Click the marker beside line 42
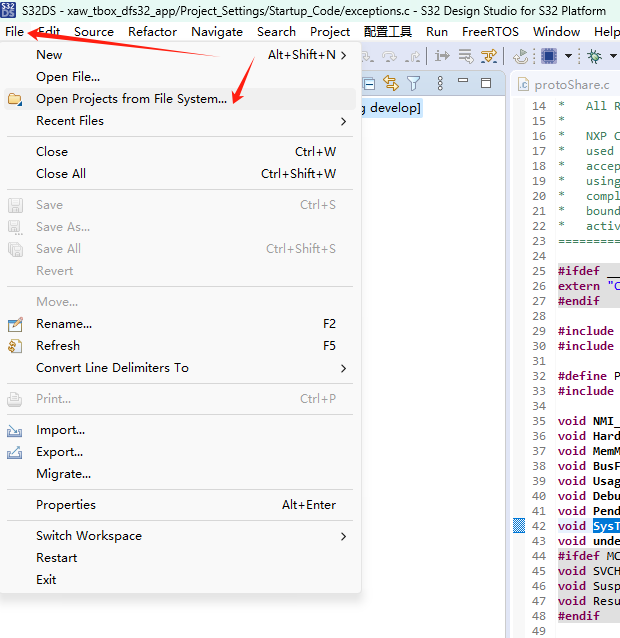Viewport: 620px width, 638px height. tap(519, 526)
